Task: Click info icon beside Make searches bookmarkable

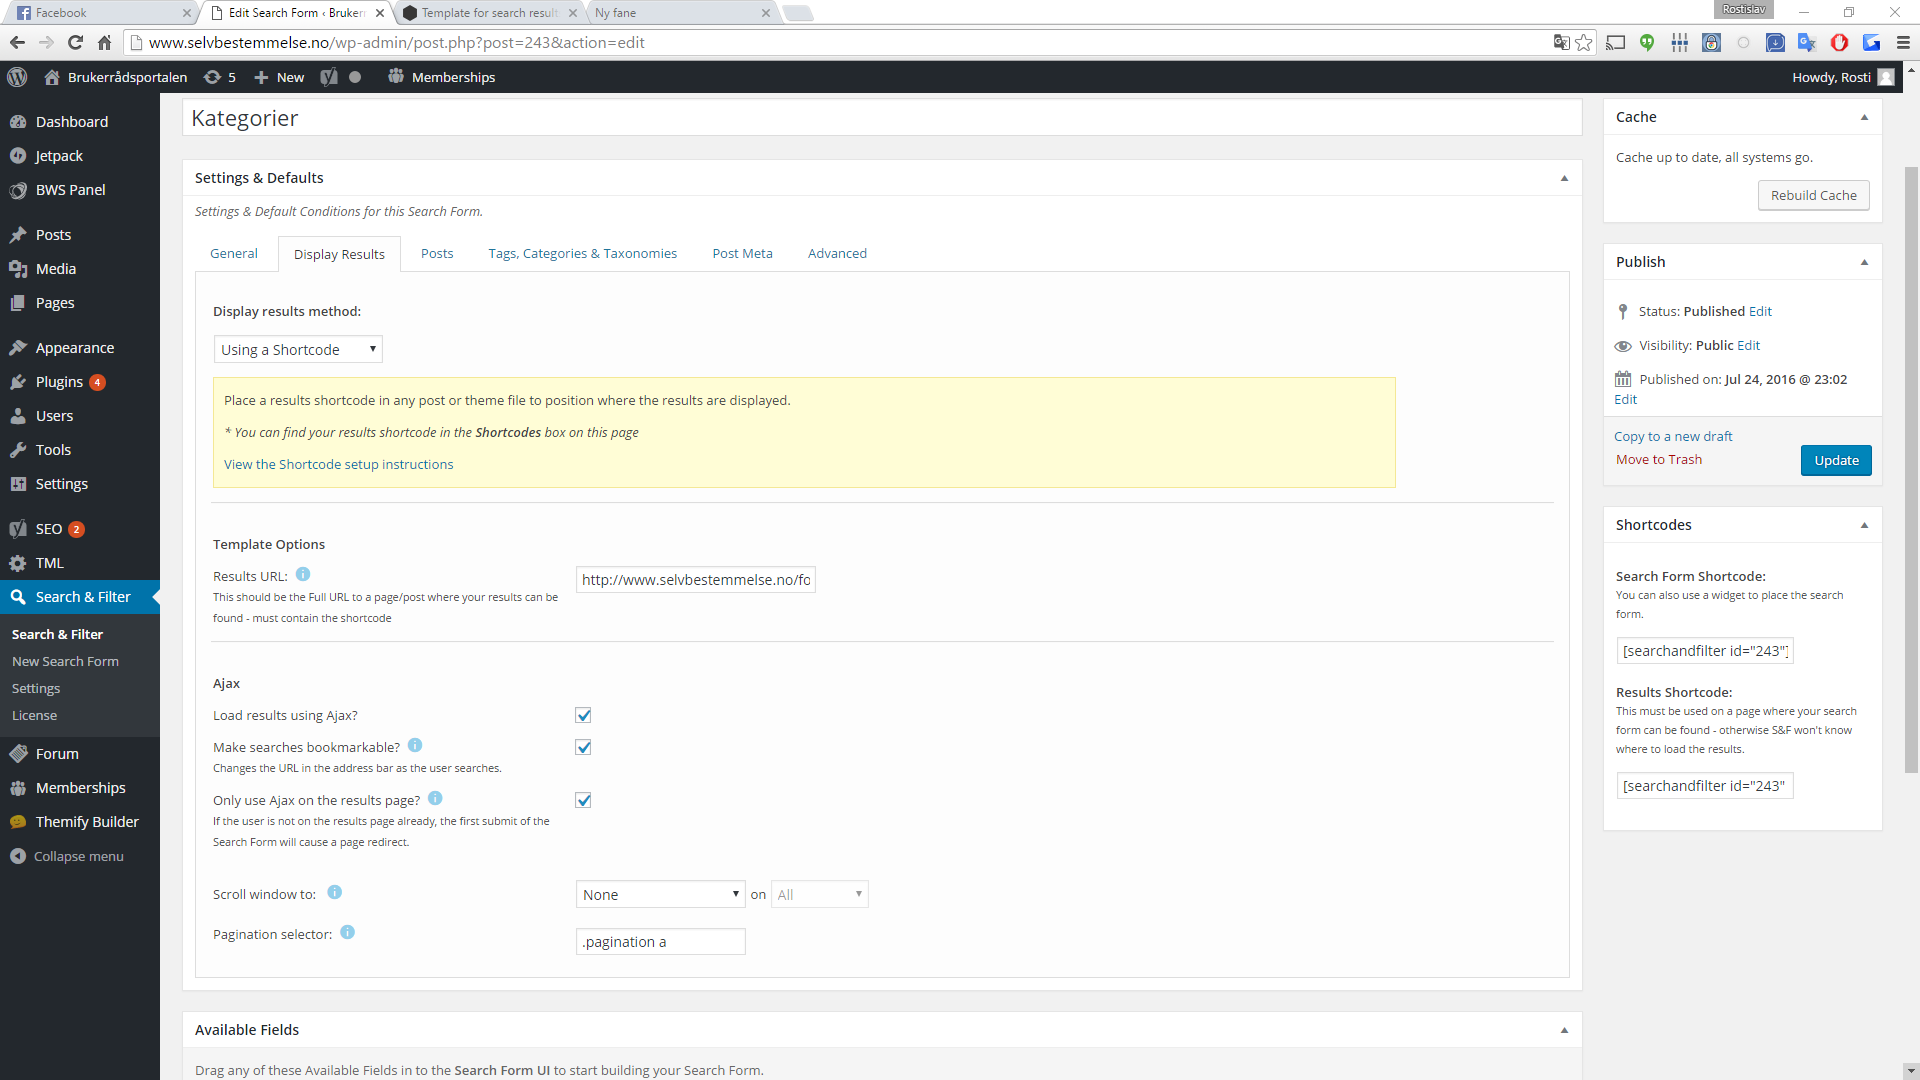Action: [415, 745]
